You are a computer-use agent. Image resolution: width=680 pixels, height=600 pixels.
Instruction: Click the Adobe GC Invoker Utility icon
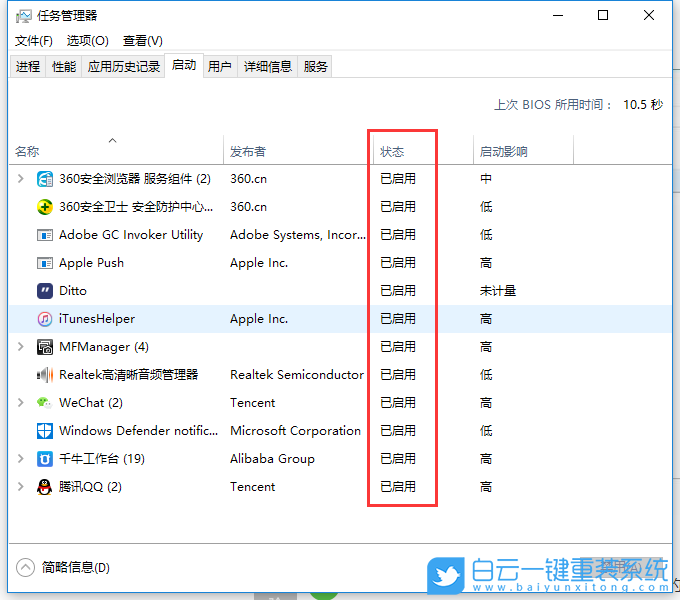coord(45,235)
